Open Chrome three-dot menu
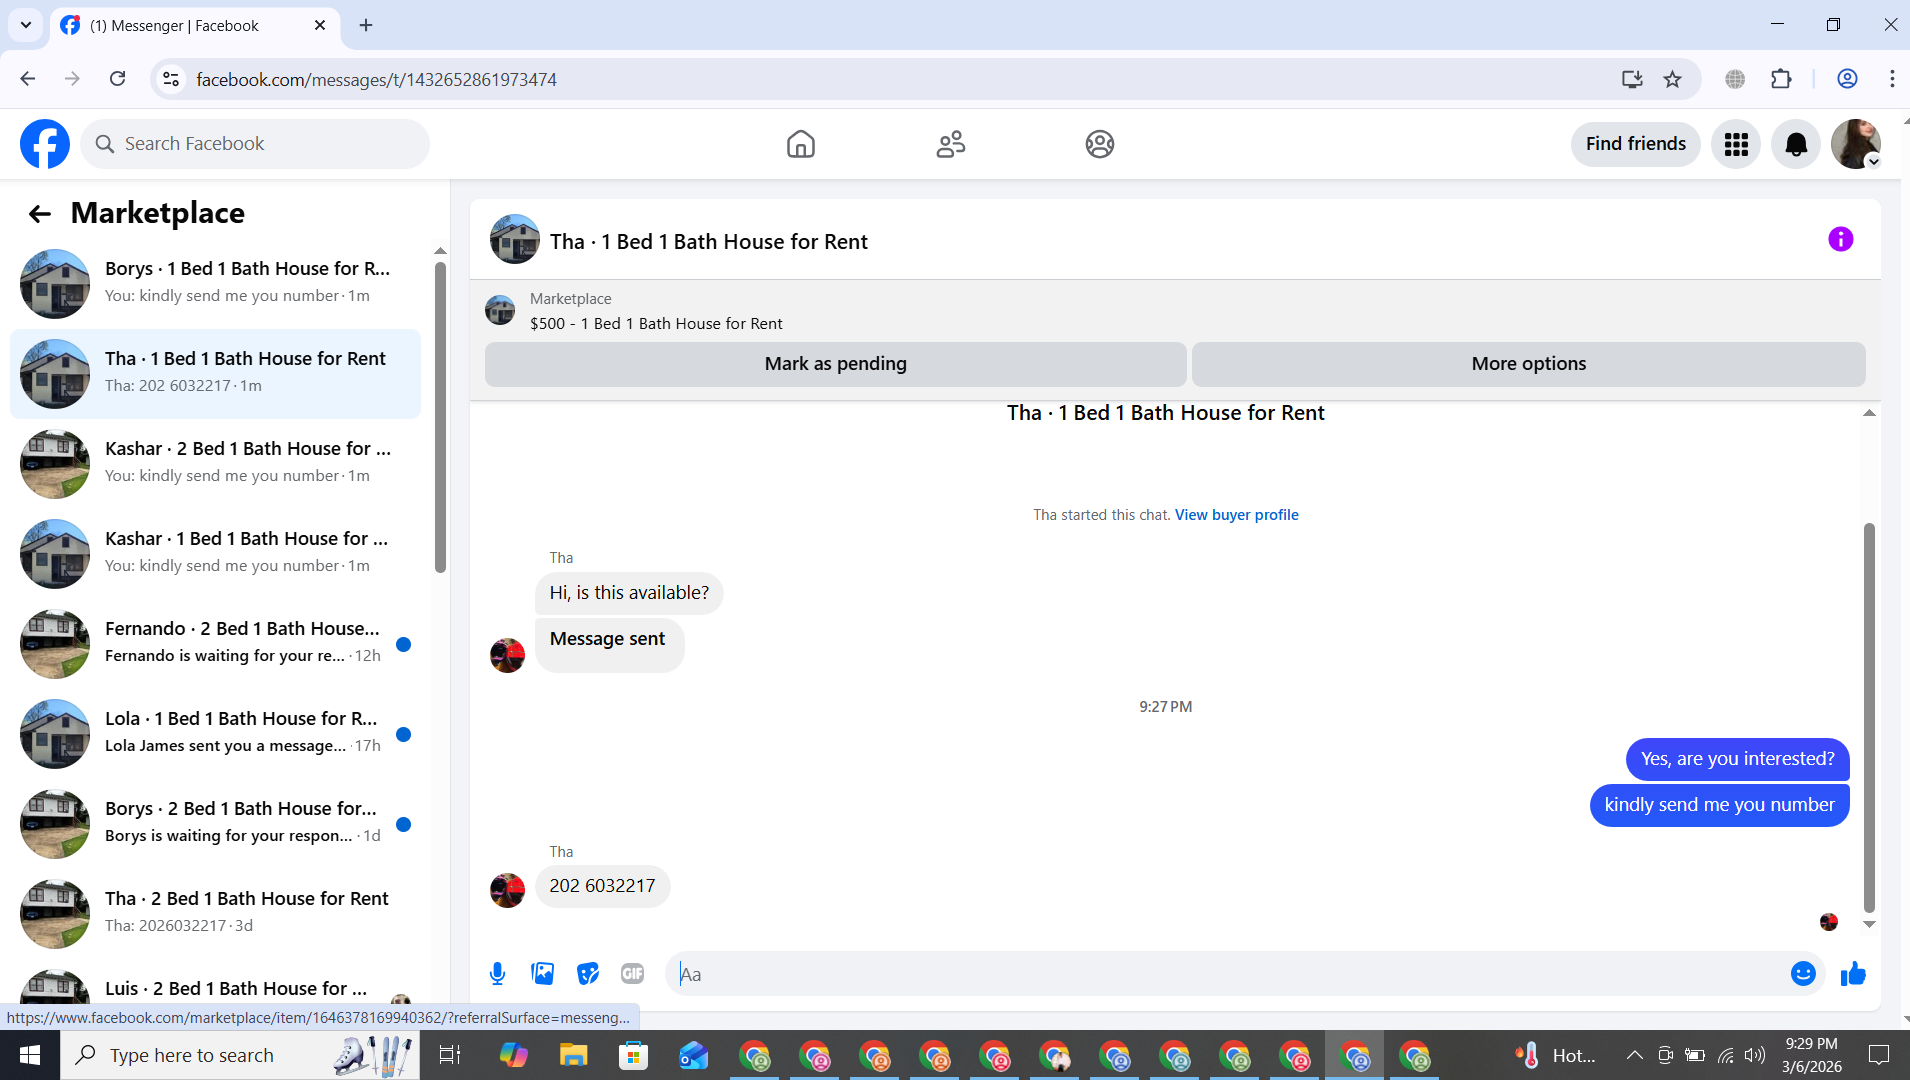This screenshot has width=1910, height=1080. [x=1892, y=79]
